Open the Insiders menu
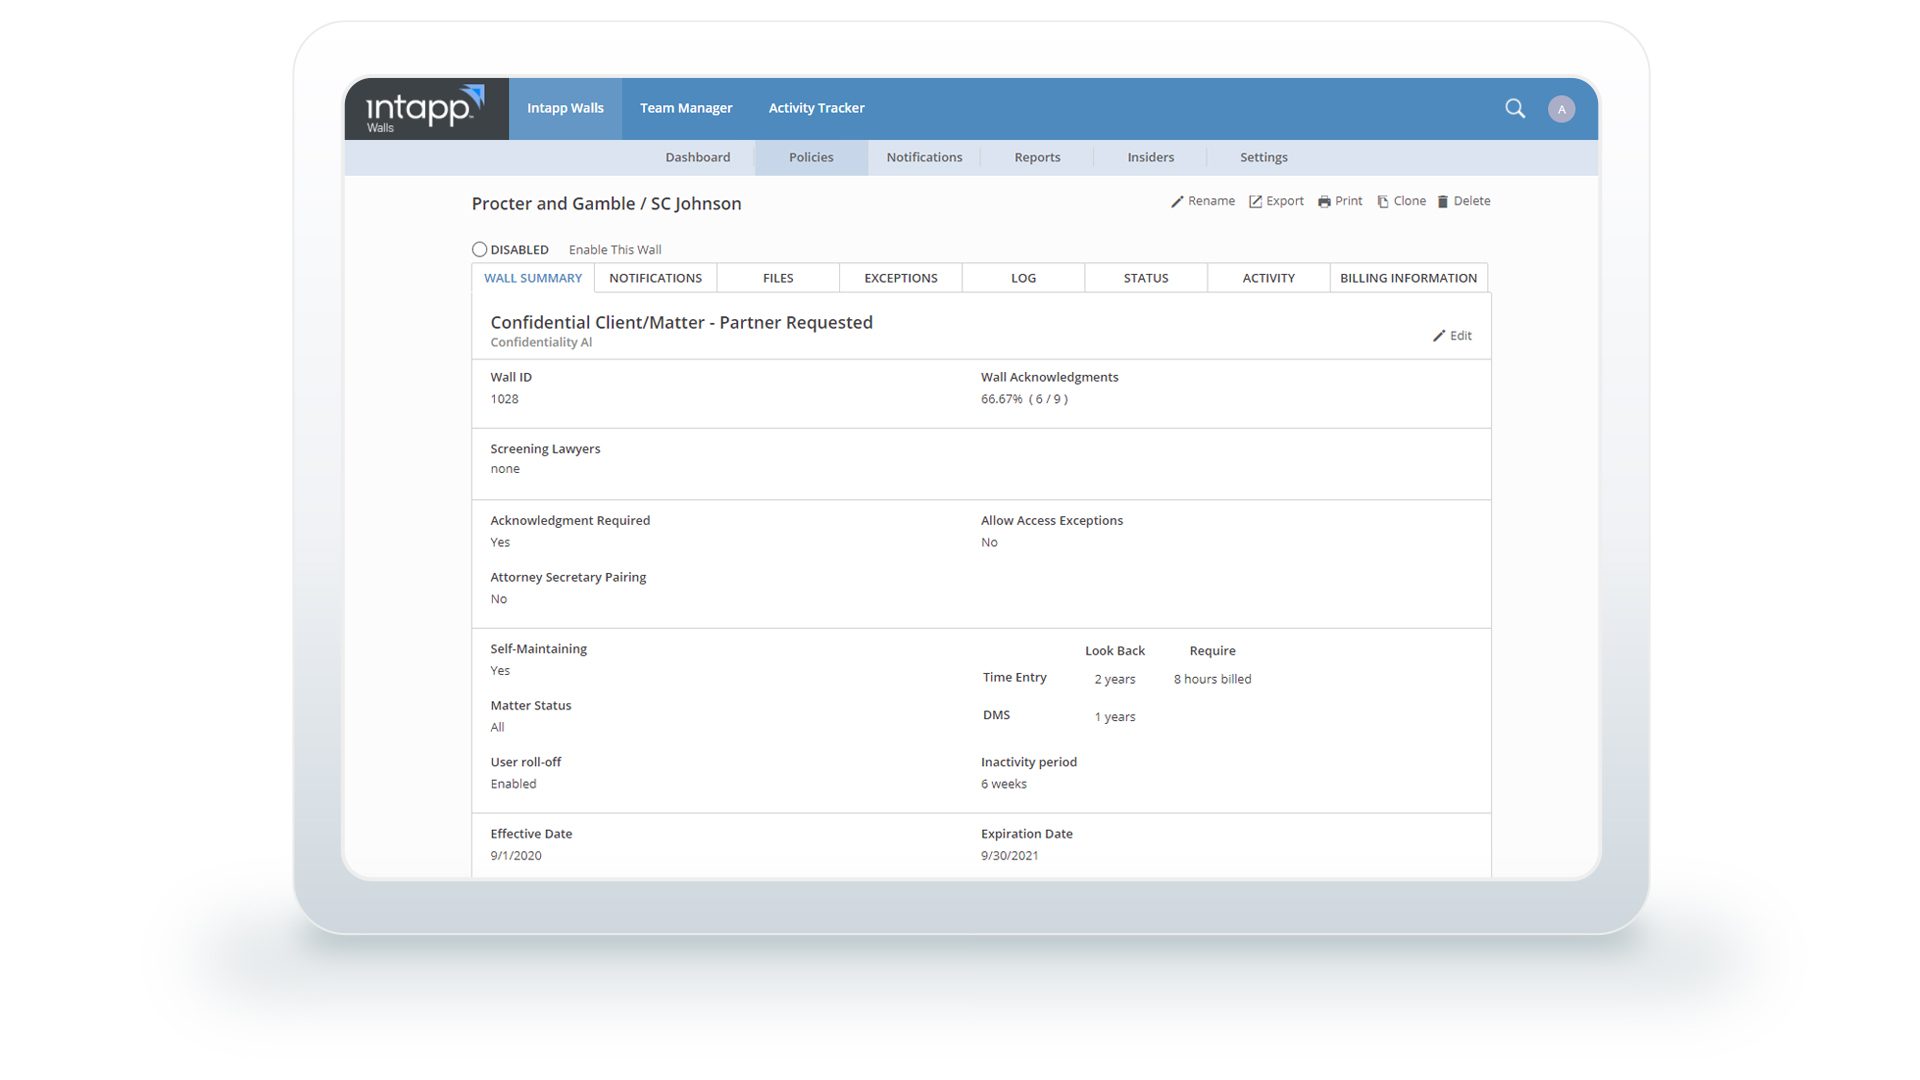 coord(1151,157)
